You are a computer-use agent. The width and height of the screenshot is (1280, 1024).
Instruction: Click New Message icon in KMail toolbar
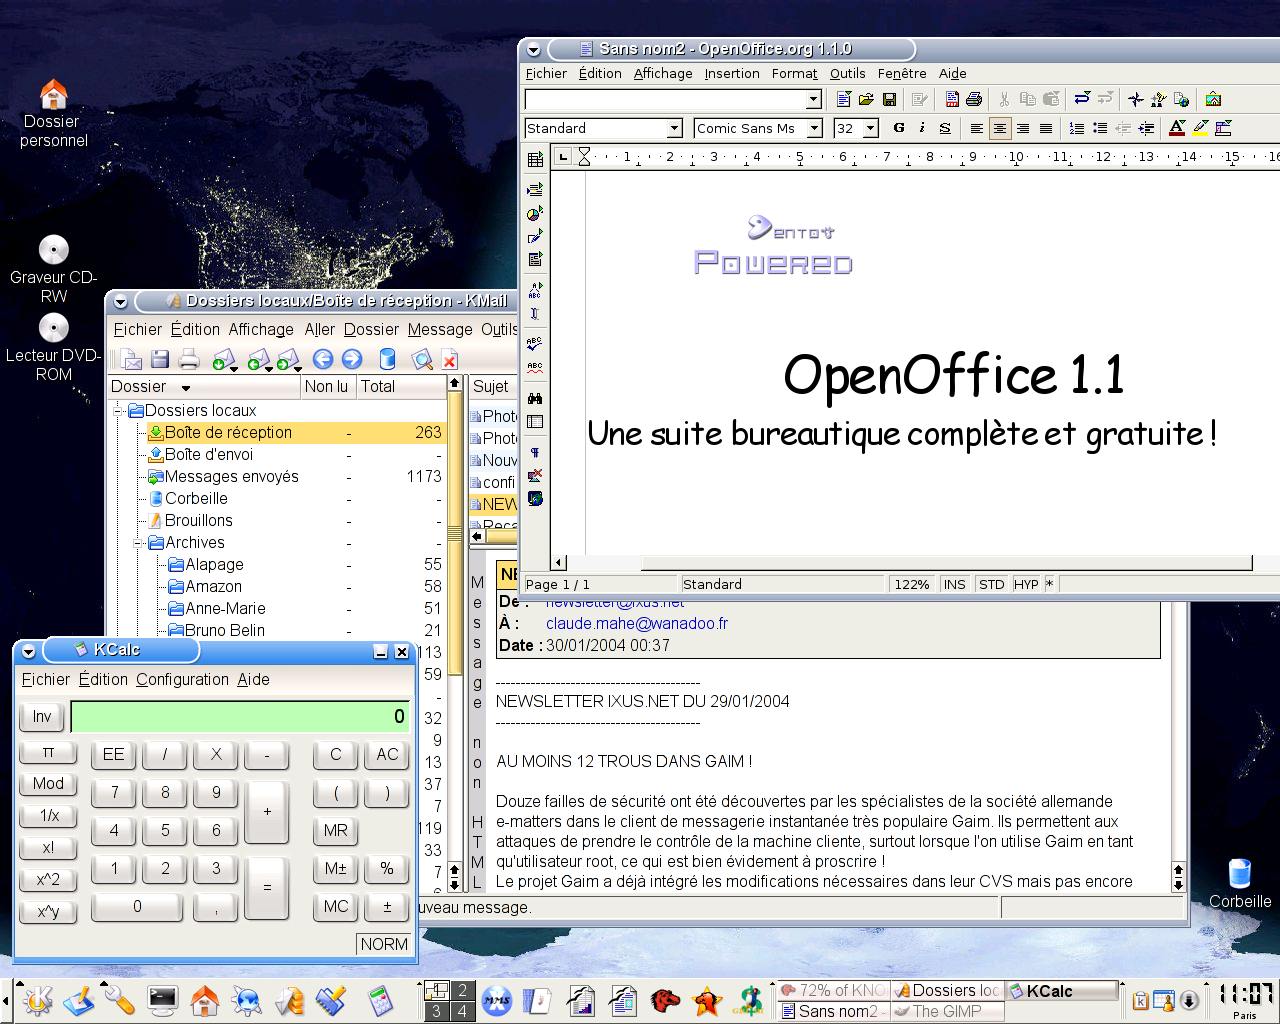pos(130,360)
